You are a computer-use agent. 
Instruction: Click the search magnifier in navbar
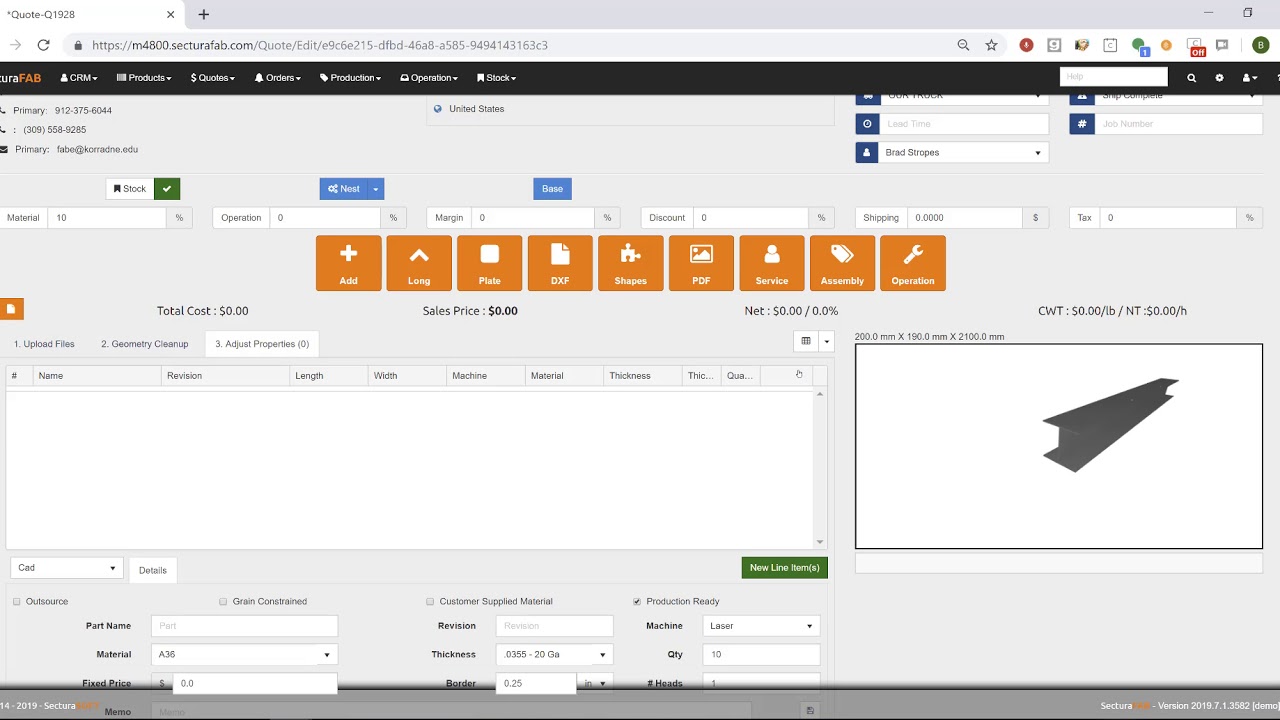[1191, 78]
